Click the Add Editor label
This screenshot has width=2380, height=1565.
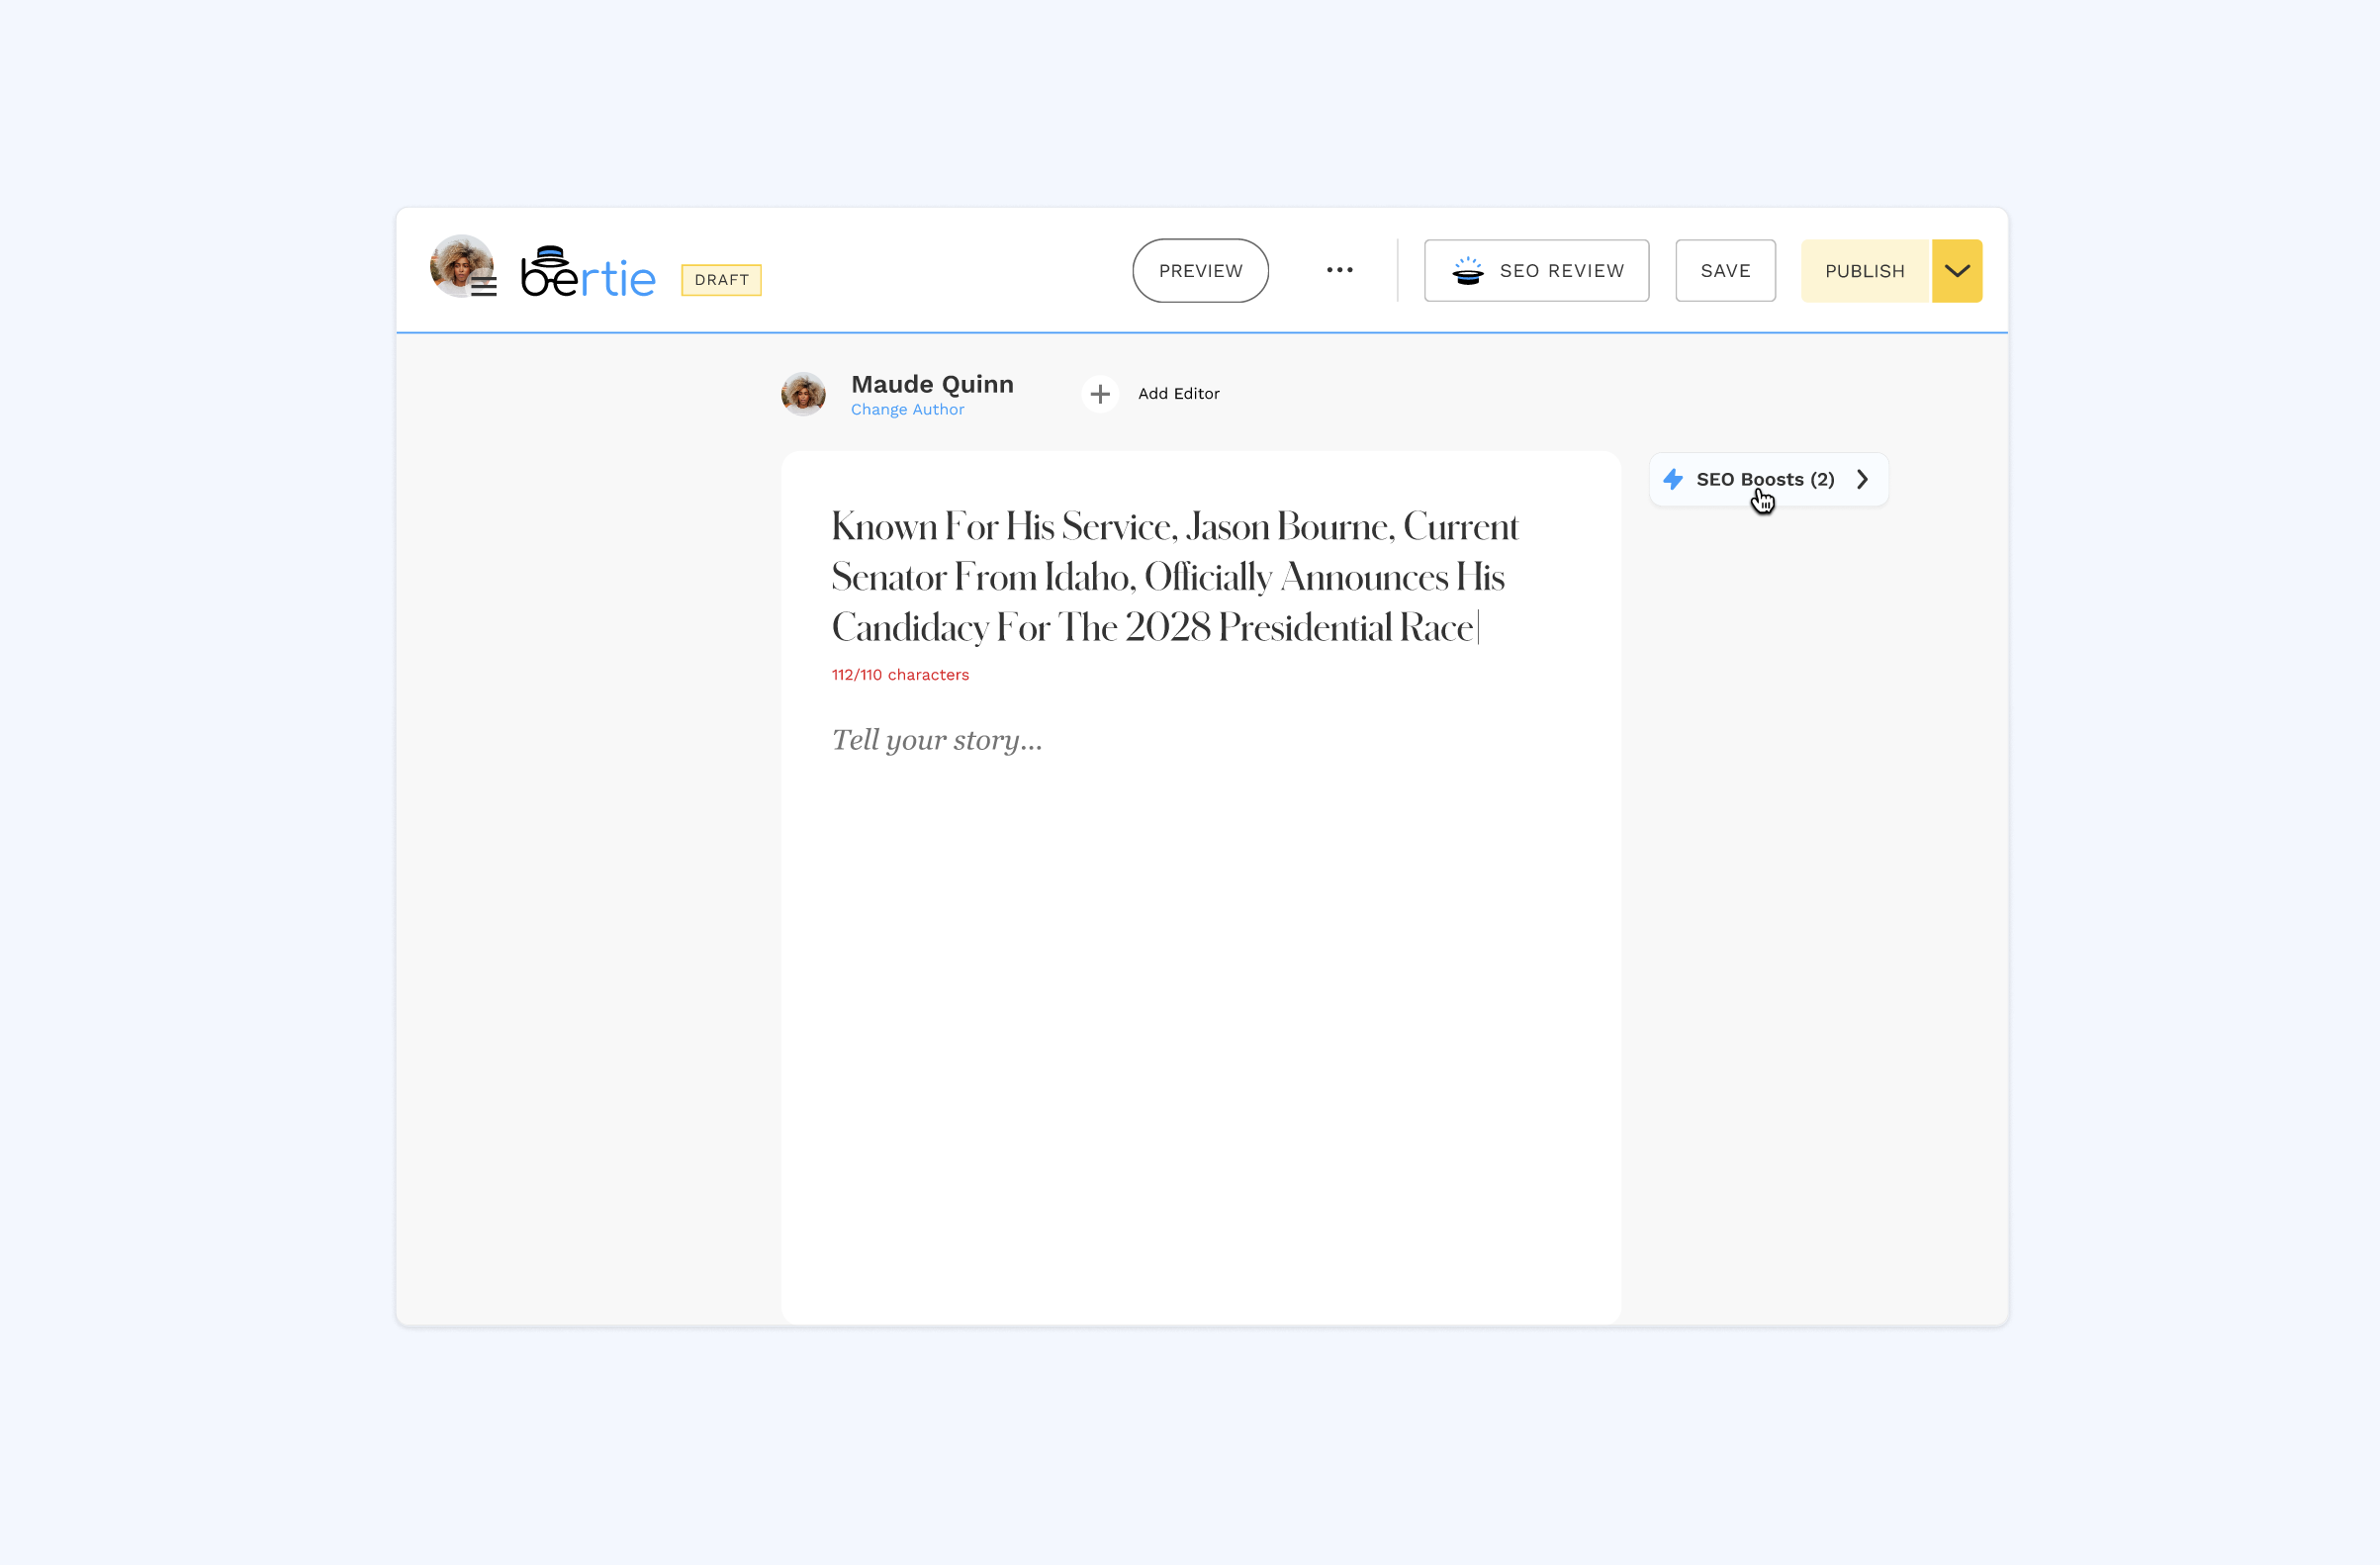click(1178, 394)
